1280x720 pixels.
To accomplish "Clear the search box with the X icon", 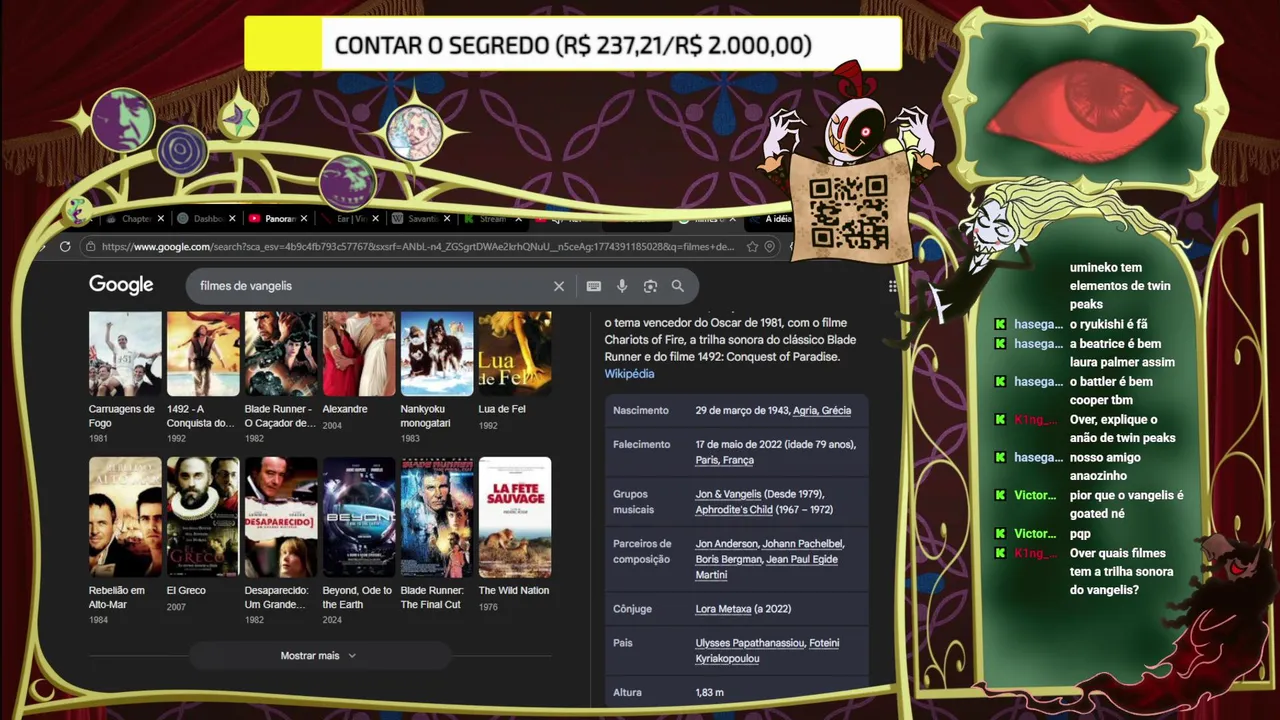I will [x=559, y=286].
